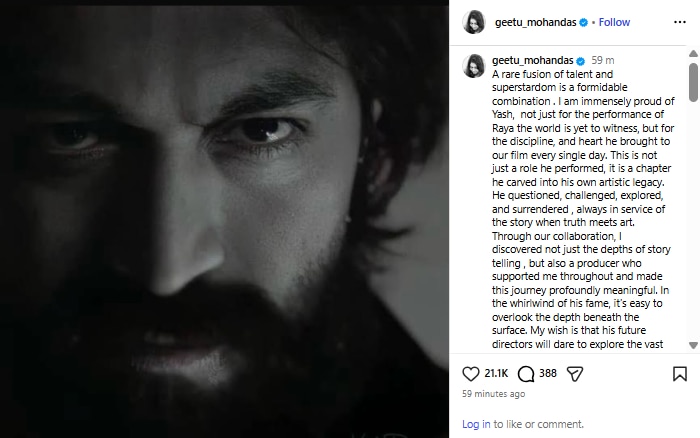The image size is (700, 438).
Task: Follow geetu_mohandas
Action: 614,22
